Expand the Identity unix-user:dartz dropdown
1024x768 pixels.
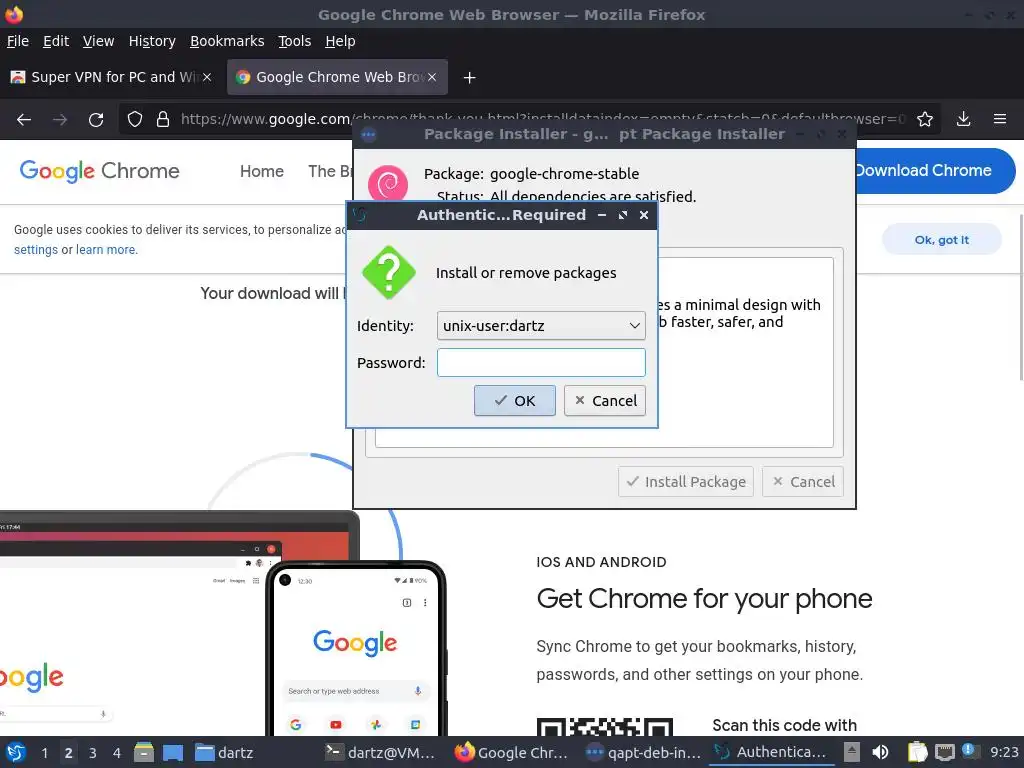(x=541, y=325)
